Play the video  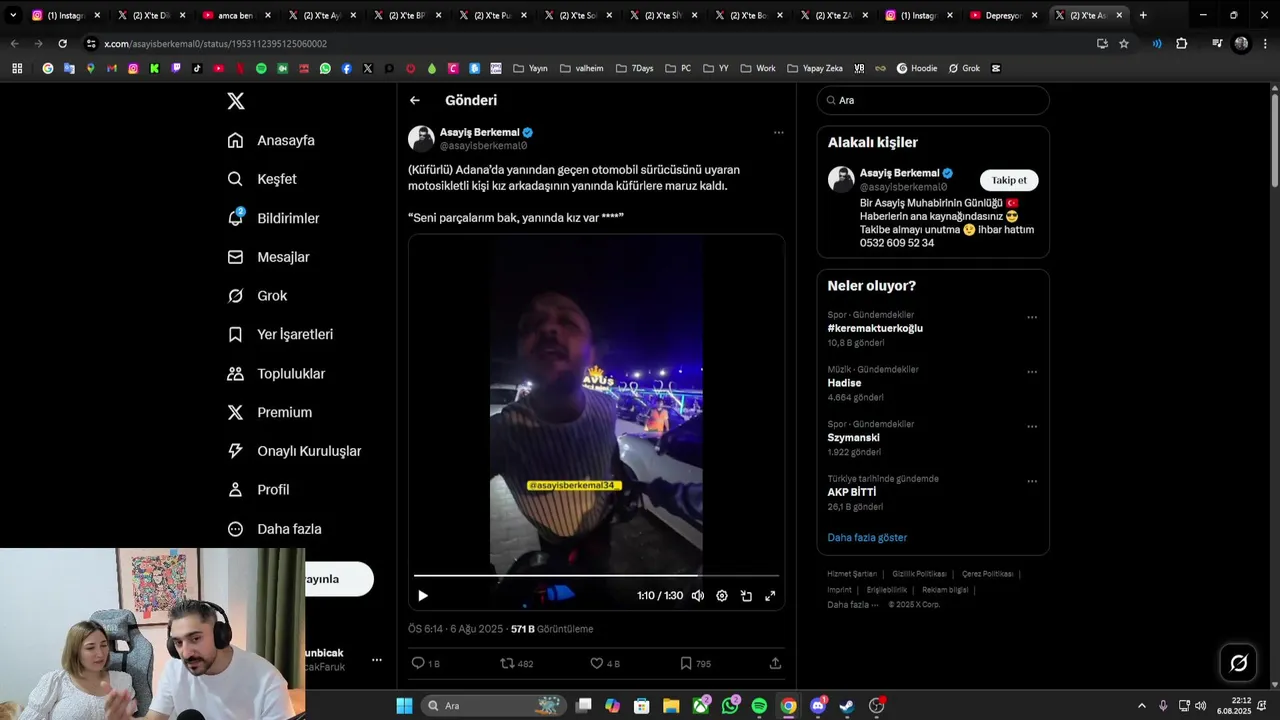pos(423,596)
